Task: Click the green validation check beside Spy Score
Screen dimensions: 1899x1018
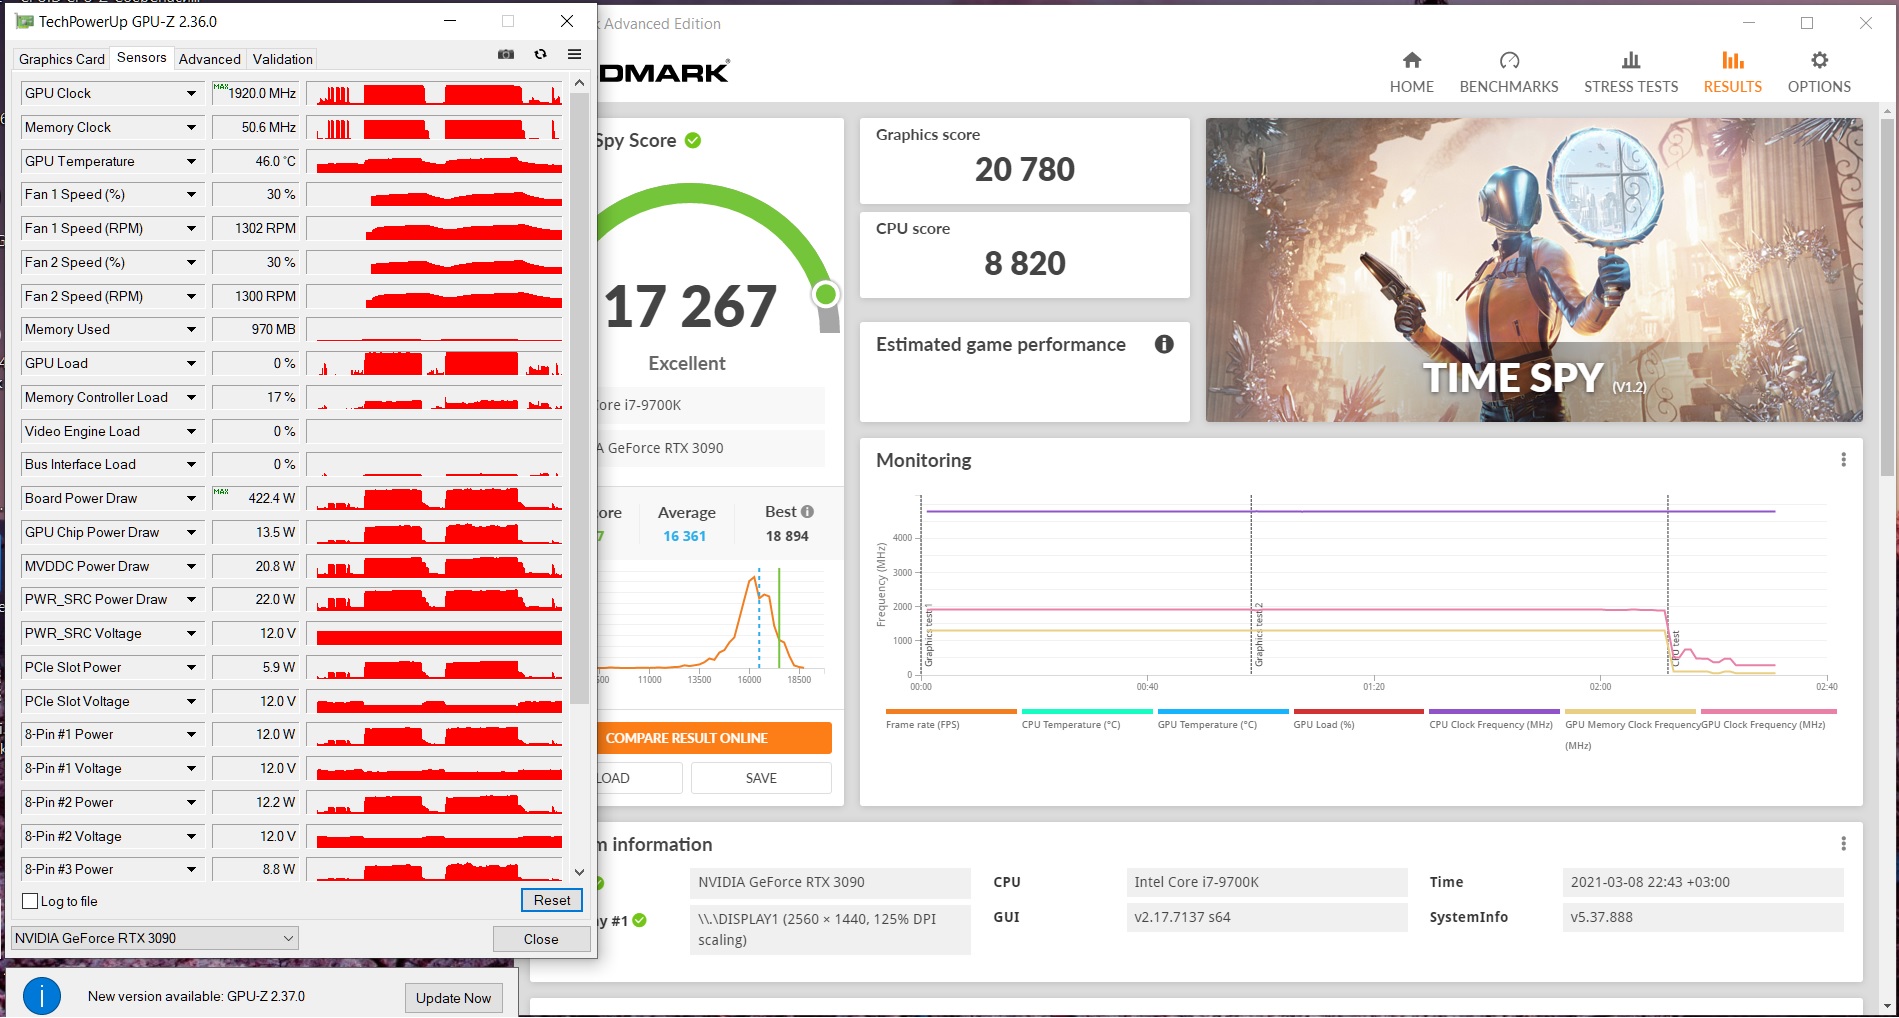Action: pos(693,141)
